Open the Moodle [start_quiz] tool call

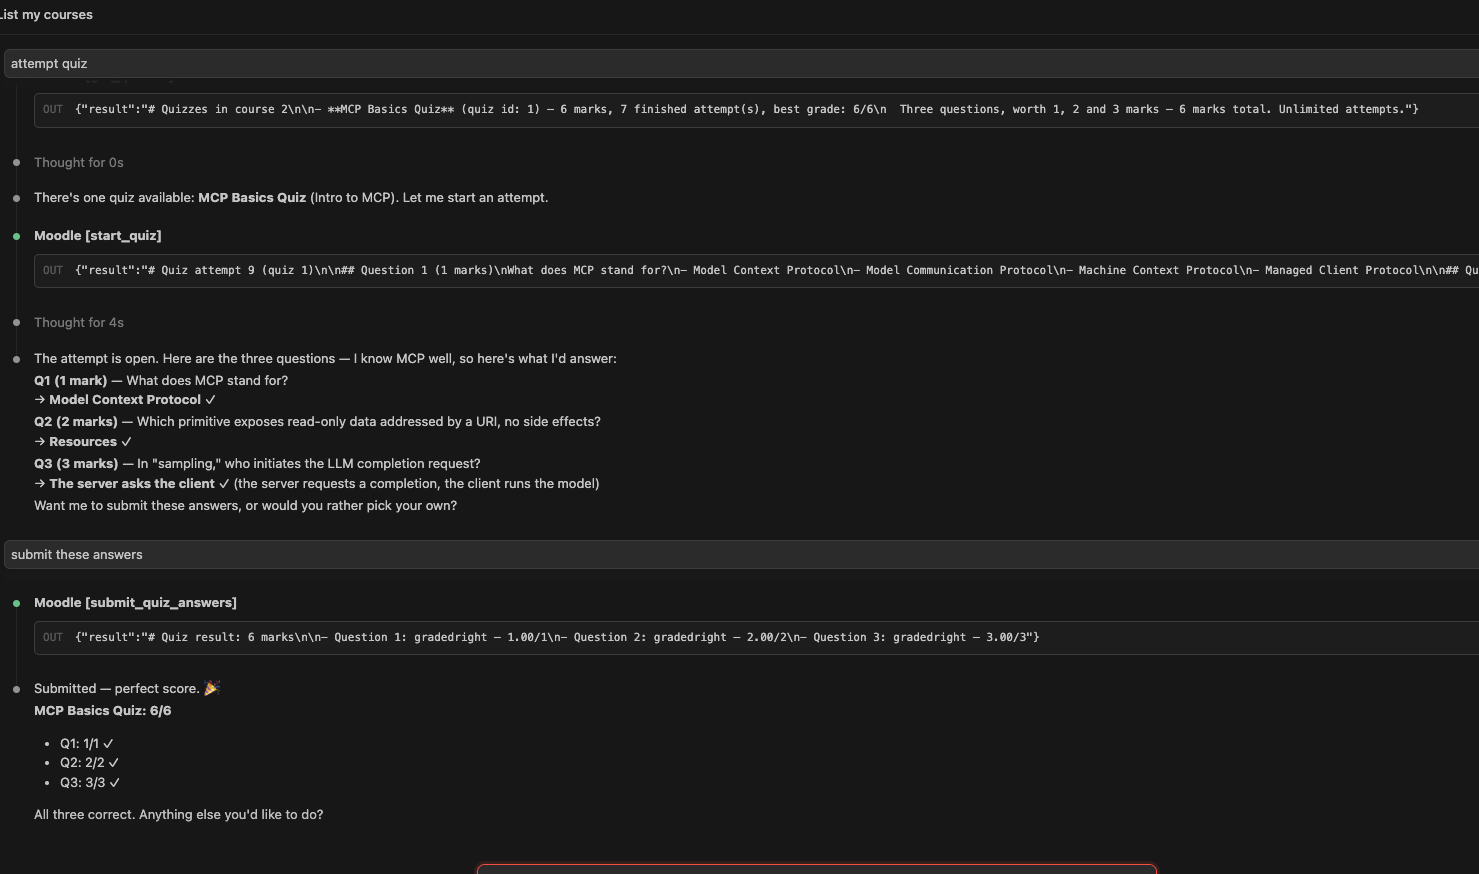pyautogui.click(x=97, y=235)
